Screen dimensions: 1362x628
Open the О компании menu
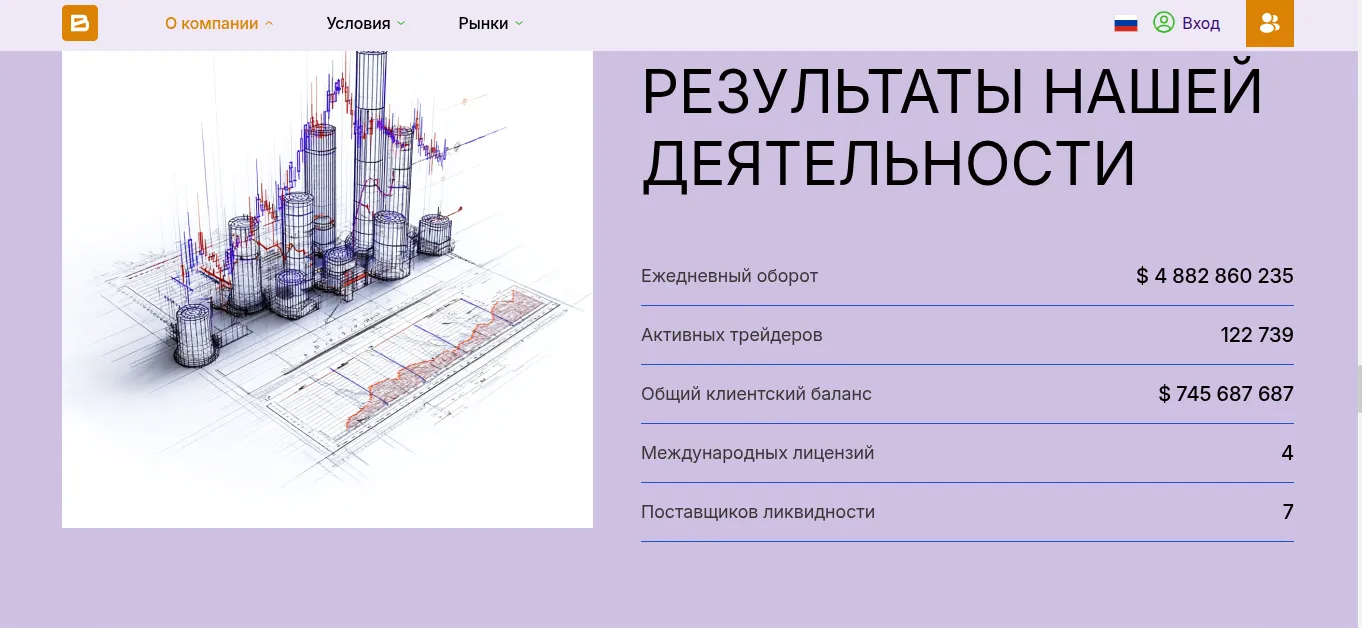coord(211,23)
